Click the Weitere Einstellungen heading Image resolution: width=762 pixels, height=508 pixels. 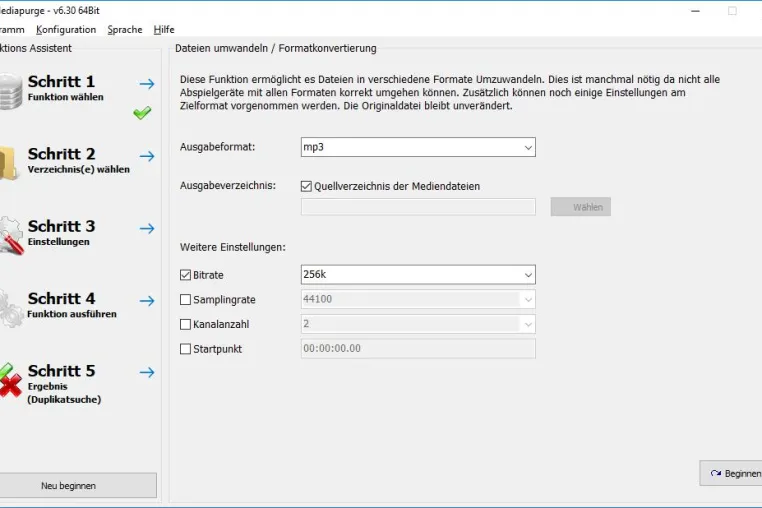pos(233,247)
